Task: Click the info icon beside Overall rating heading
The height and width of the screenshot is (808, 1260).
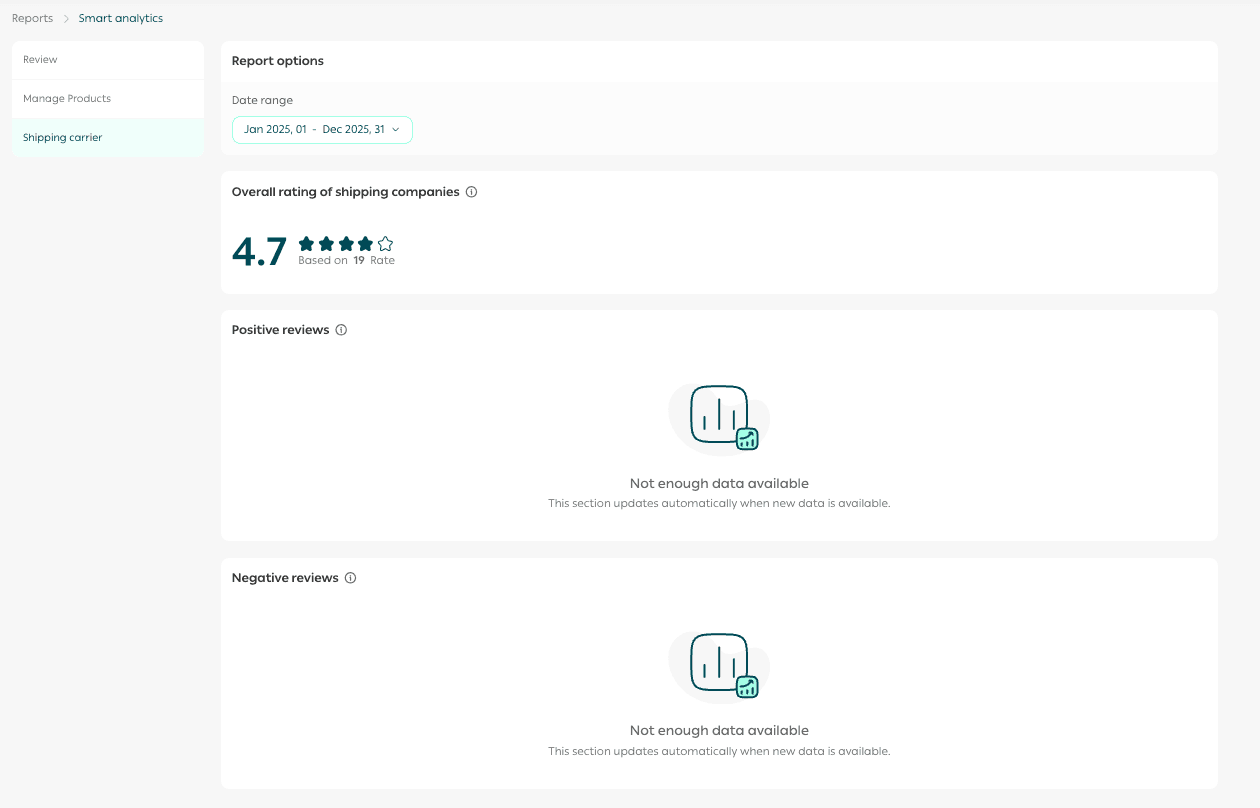Action: (x=472, y=192)
